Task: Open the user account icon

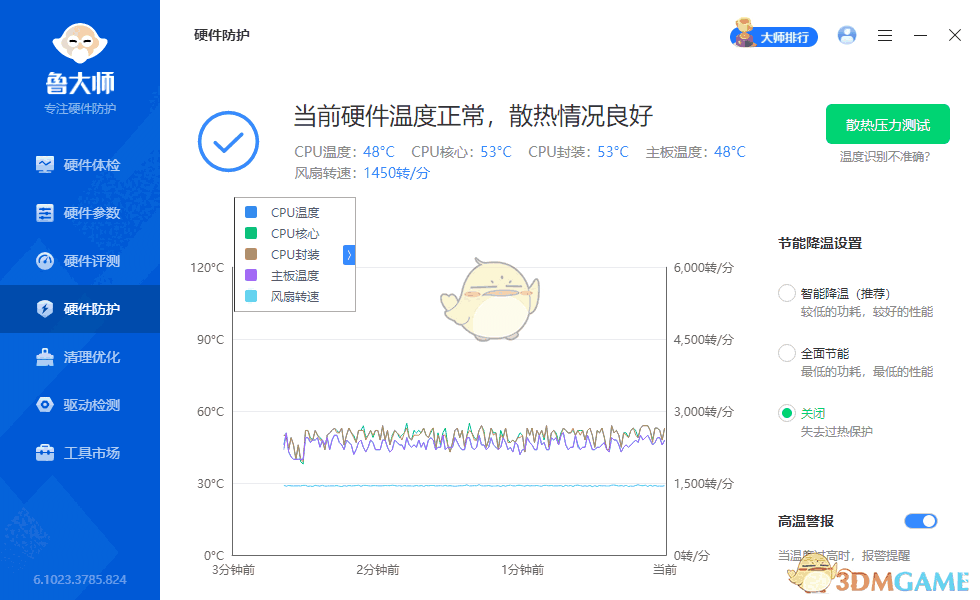Action: click(x=846, y=35)
